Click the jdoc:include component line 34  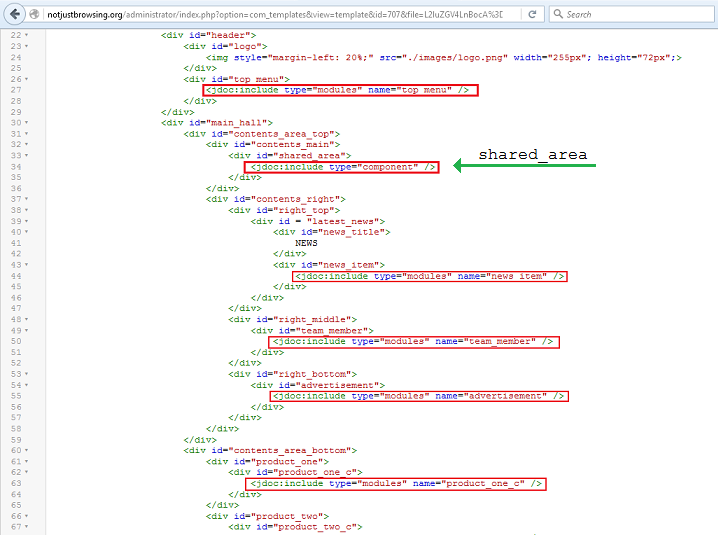[x=344, y=167]
